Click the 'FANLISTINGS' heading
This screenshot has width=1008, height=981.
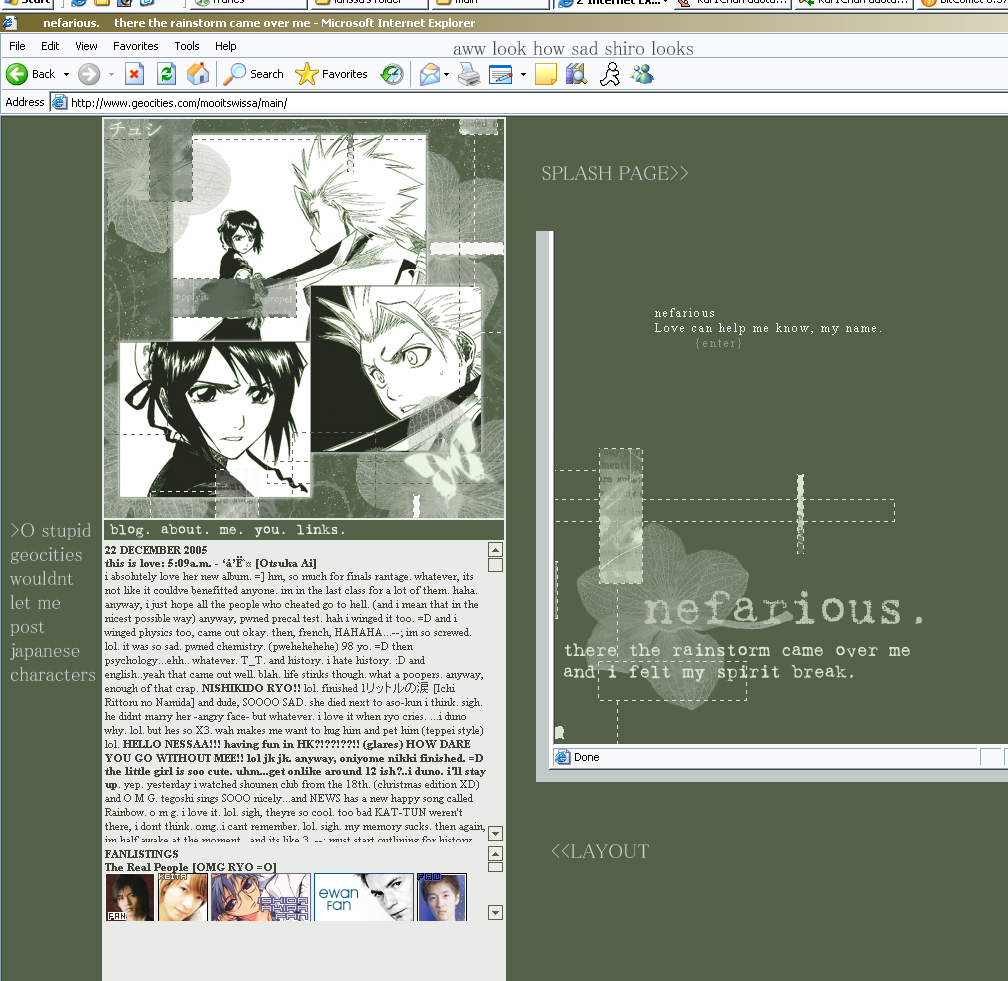141,854
